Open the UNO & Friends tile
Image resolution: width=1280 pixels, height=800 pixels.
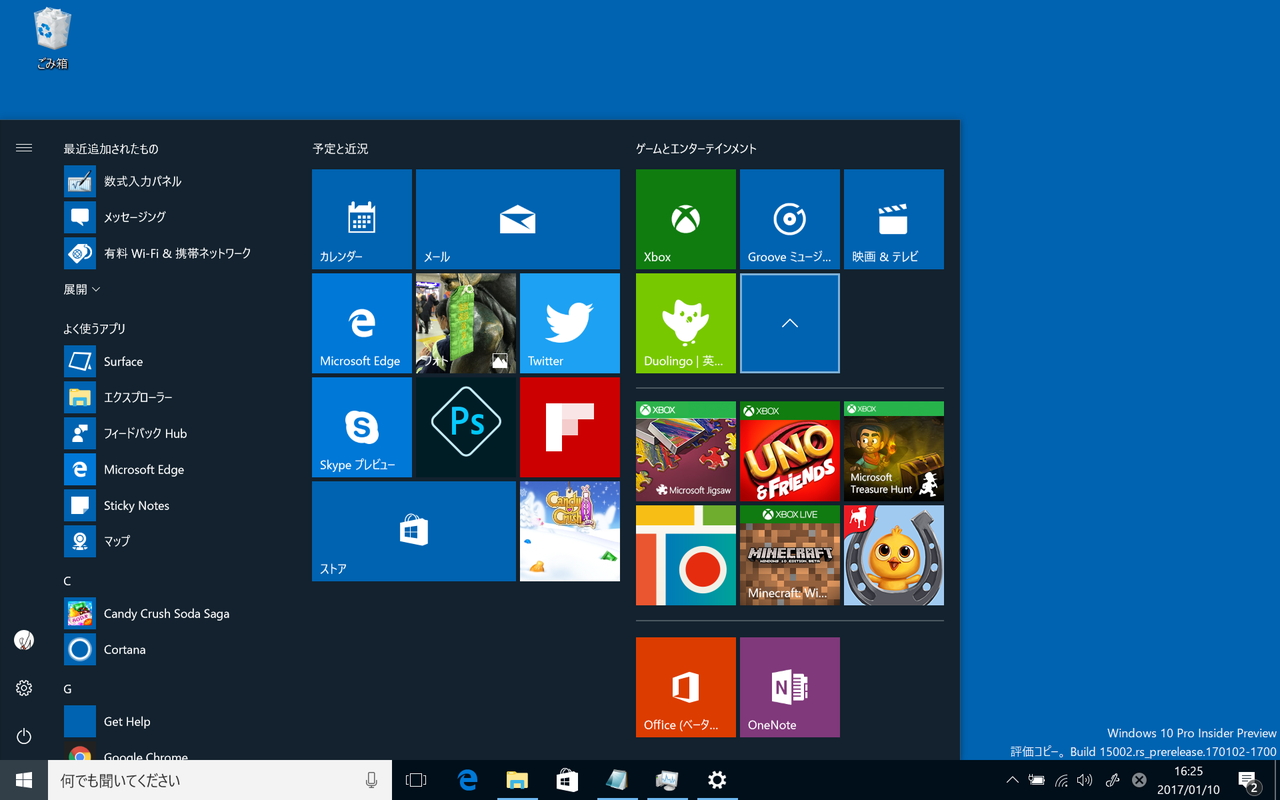point(790,451)
